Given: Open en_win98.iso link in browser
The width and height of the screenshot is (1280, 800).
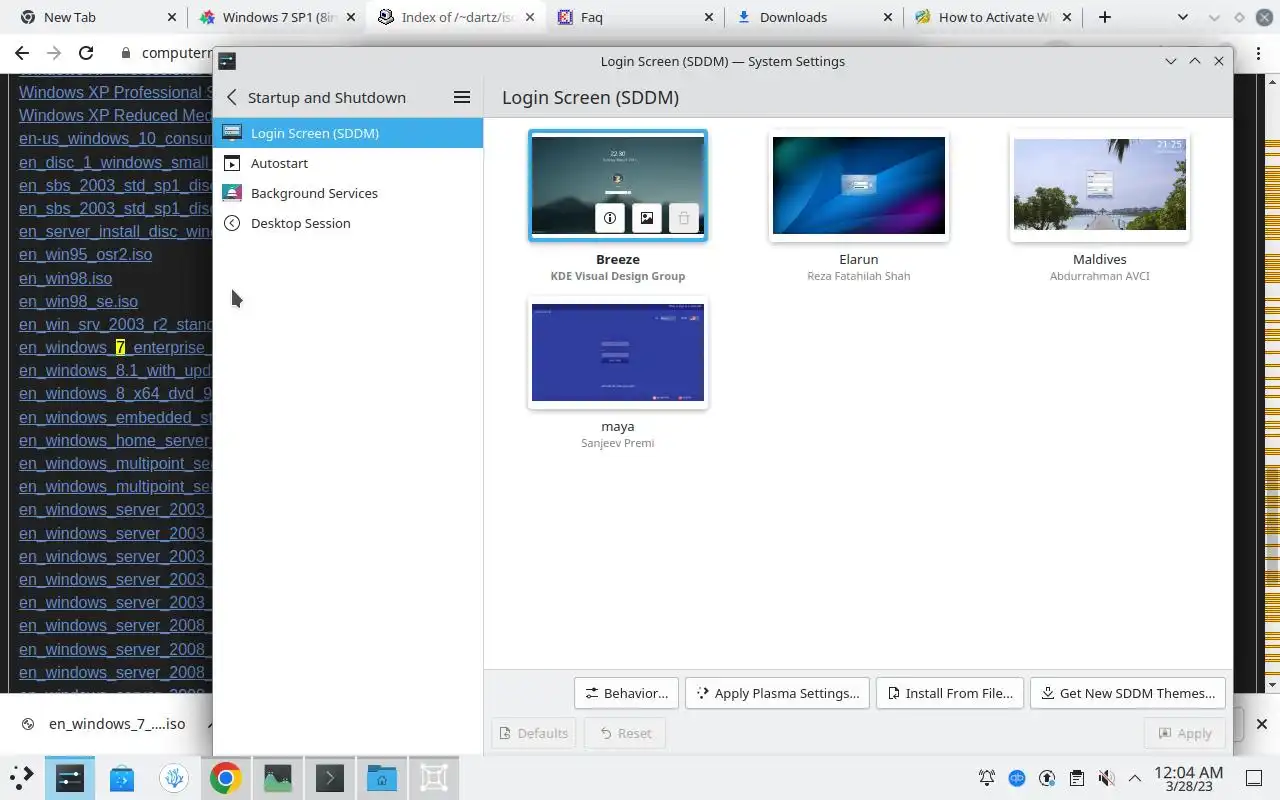Looking at the screenshot, I should [x=65, y=278].
